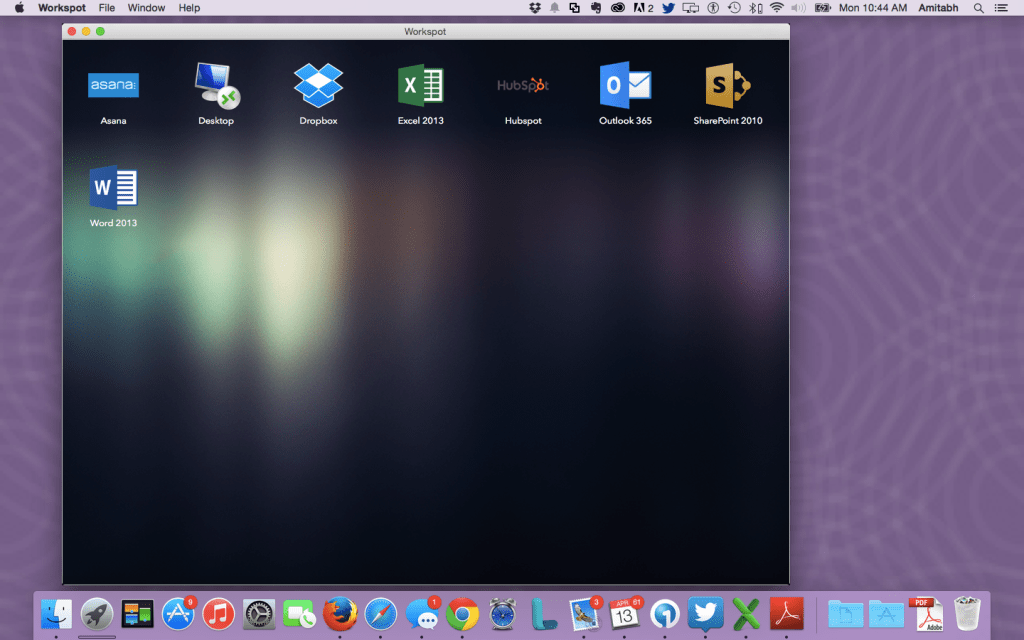Open Google Chrome in the Dock
The image size is (1024, 640).
point(462,614)
